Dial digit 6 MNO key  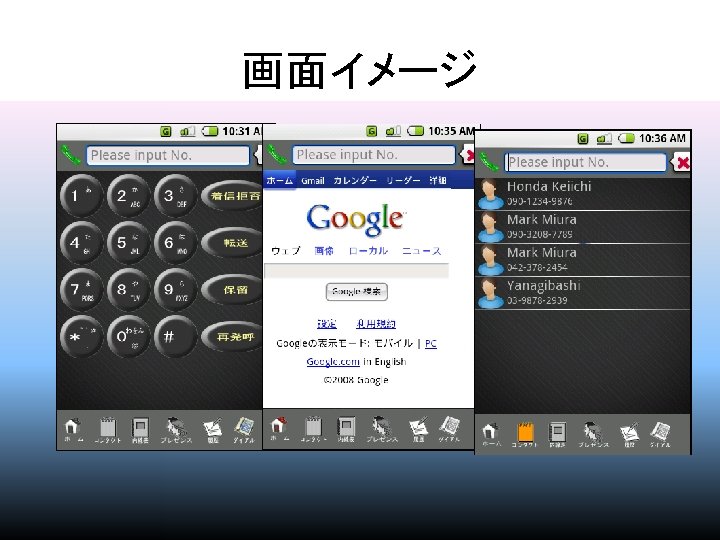pyautogui.click(x=175, y=242)
